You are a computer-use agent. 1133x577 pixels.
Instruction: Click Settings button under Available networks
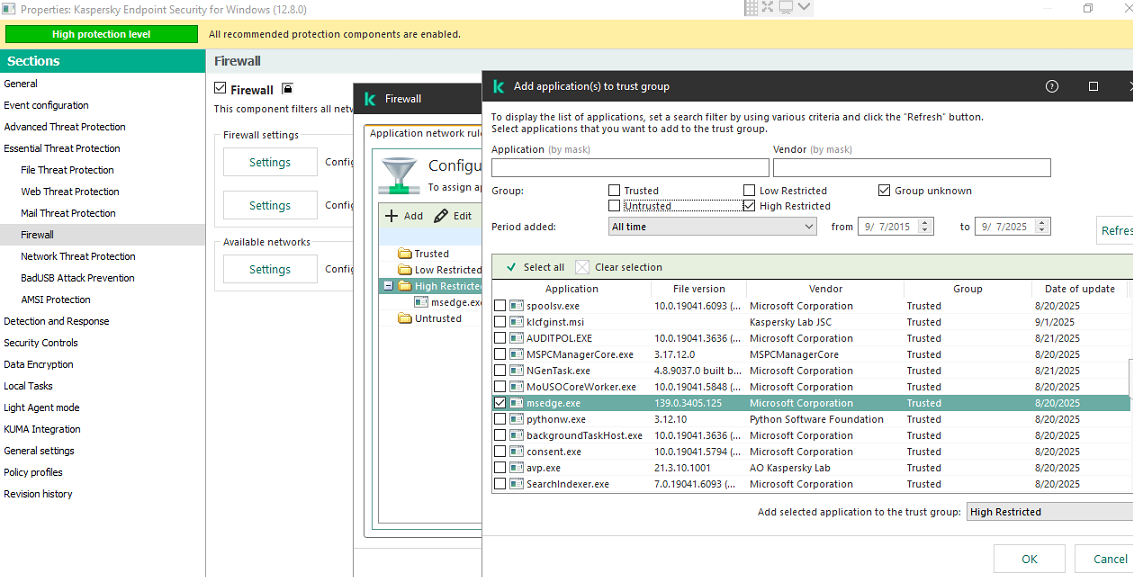pos(270,269)
